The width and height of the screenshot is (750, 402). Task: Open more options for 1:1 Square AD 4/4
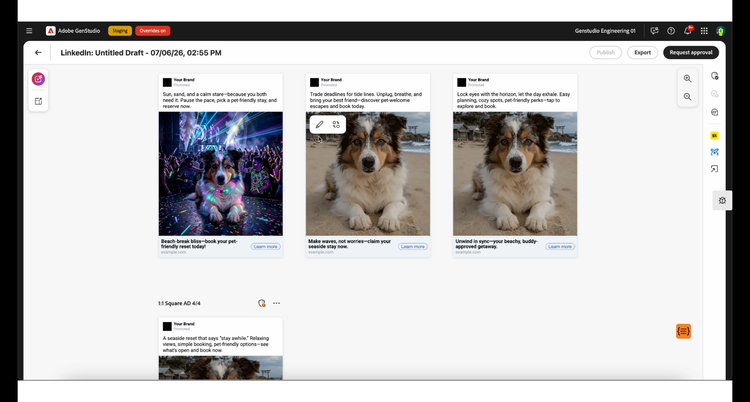coord(276,303)
